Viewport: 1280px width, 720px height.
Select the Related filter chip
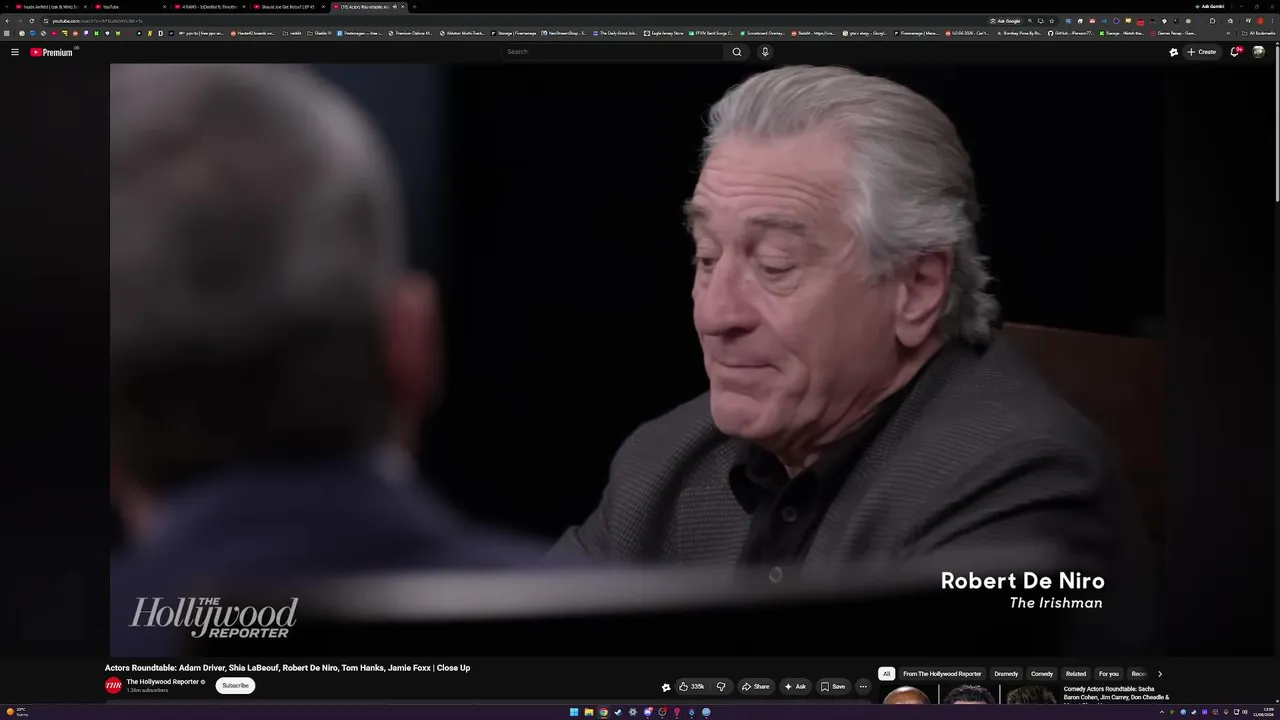point(1076,674)
